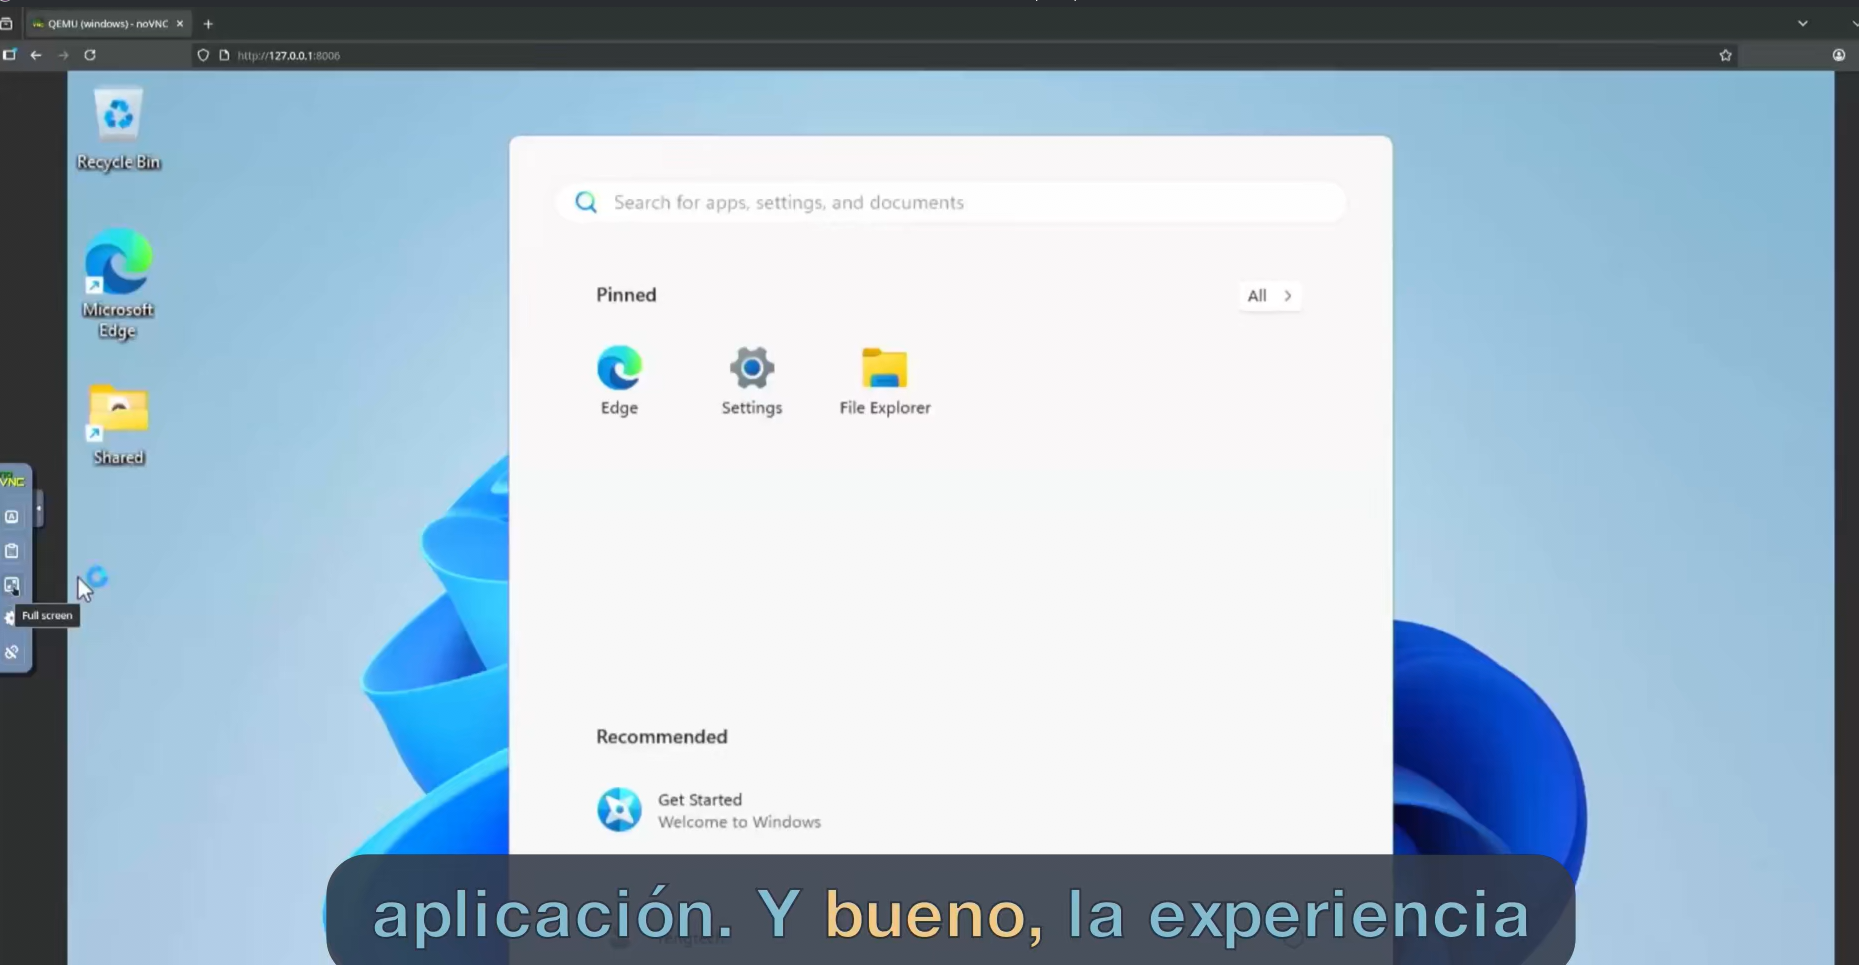
Task: Go forward in the browser
Action: tap(63, 55)
